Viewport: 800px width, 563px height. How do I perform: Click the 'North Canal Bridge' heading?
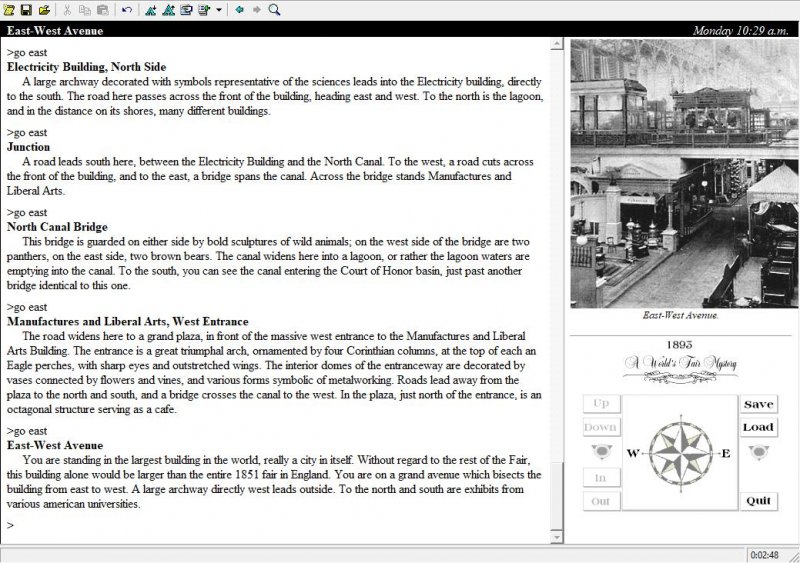tap(57, 227)
